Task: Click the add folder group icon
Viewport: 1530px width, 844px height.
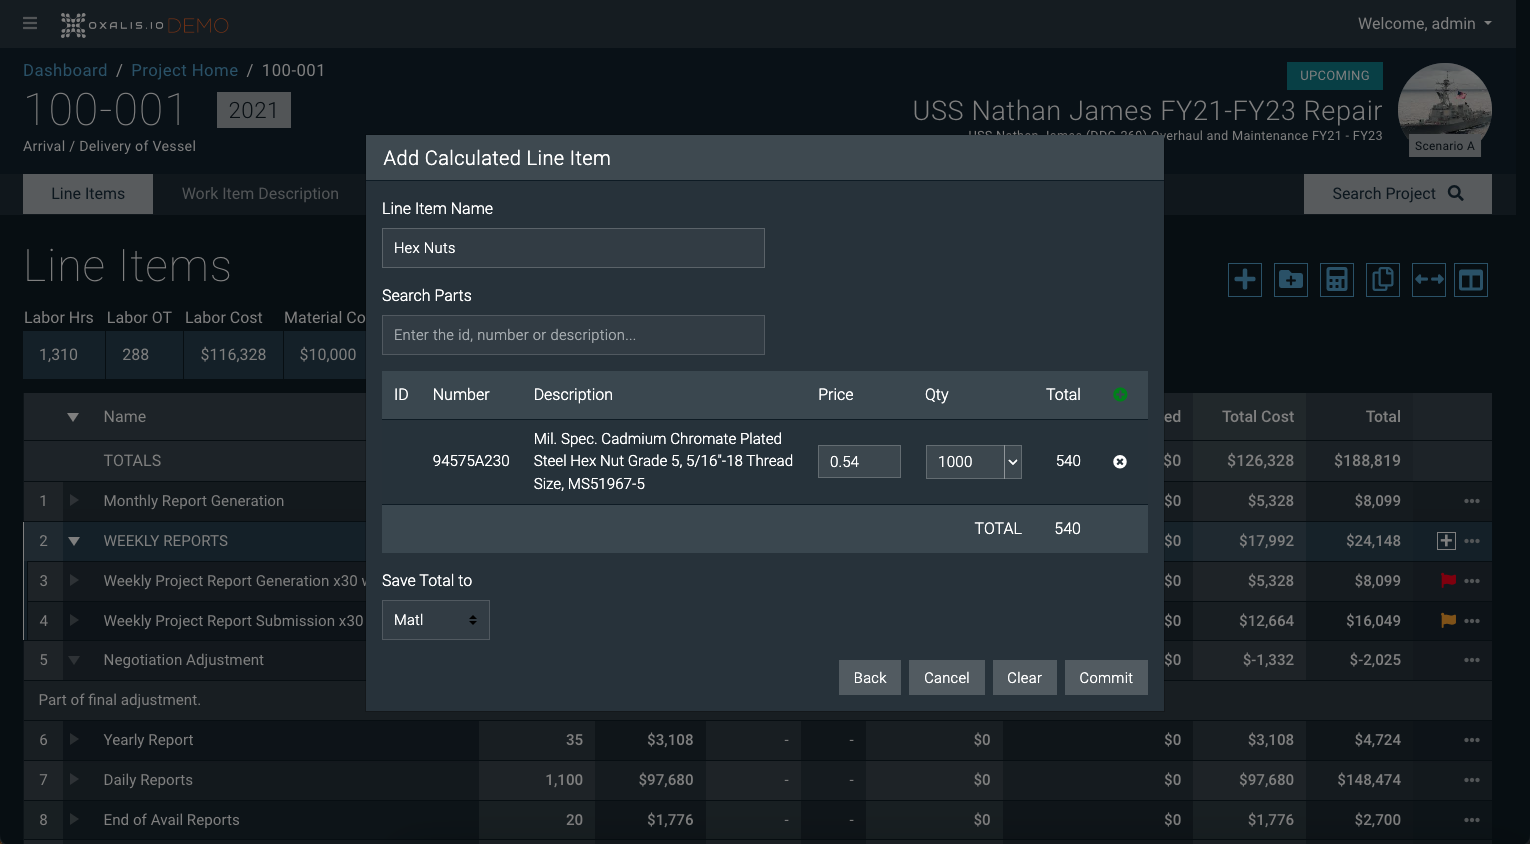Action: (1290, 280)
